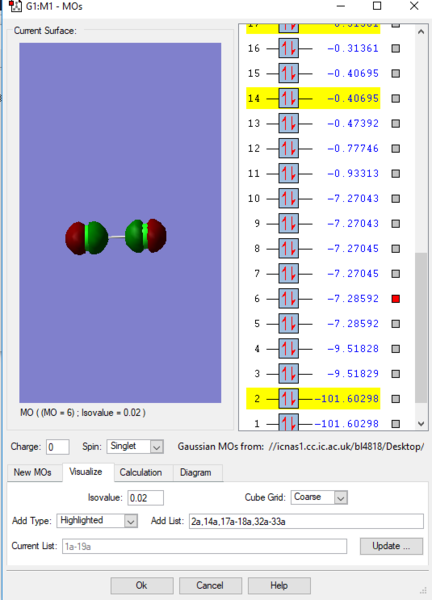
Task: Select energy value -0.77746 of MO 12
Action: coord(353,148)
